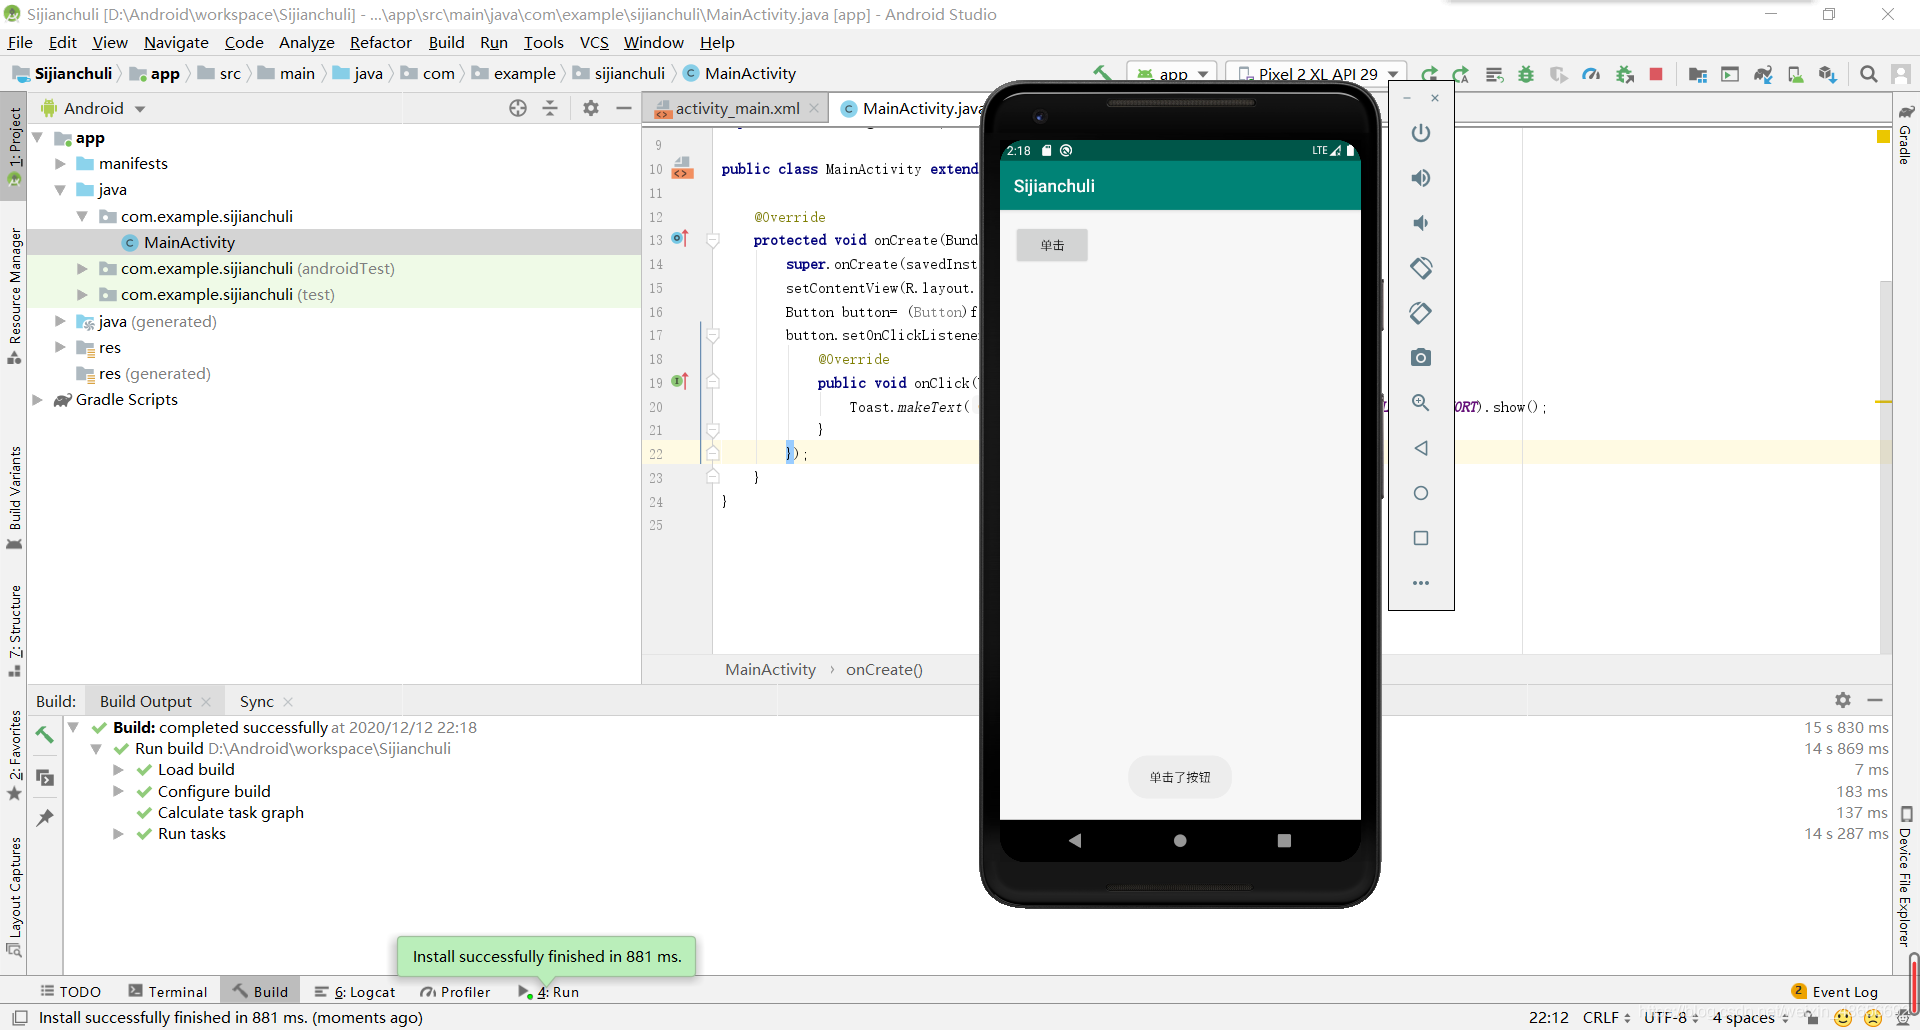1920x1030 pixels.
Task: Open the Event Log
Action: point(1835,992)
